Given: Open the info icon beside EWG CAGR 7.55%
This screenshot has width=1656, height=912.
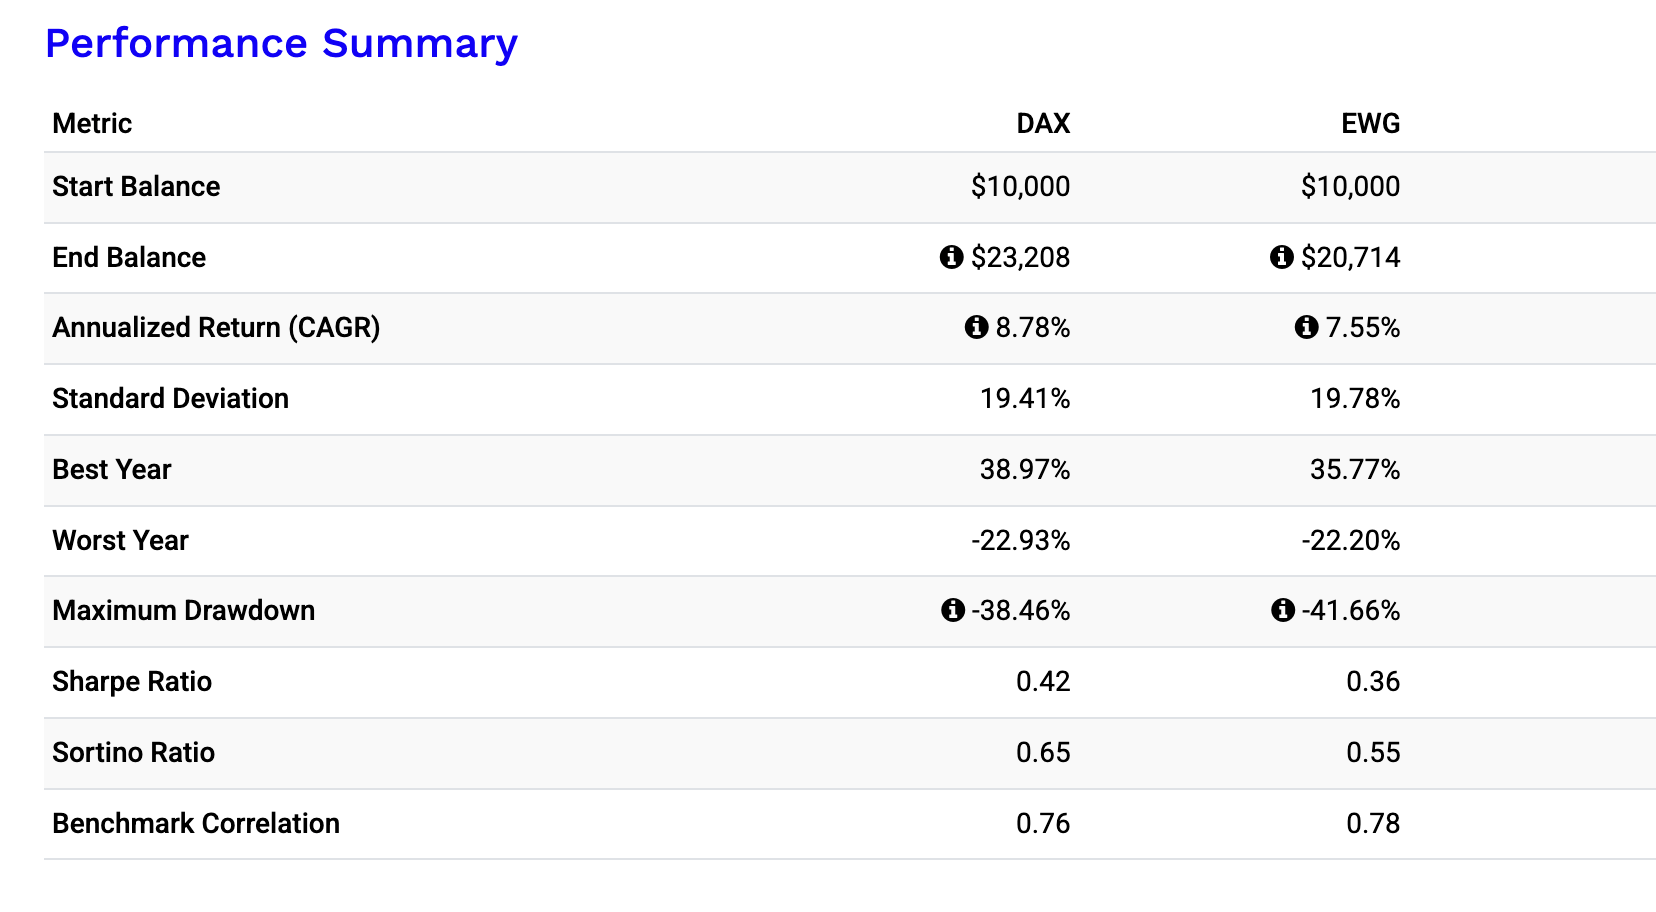Looking at the screenshot, I should [1306, 327].
